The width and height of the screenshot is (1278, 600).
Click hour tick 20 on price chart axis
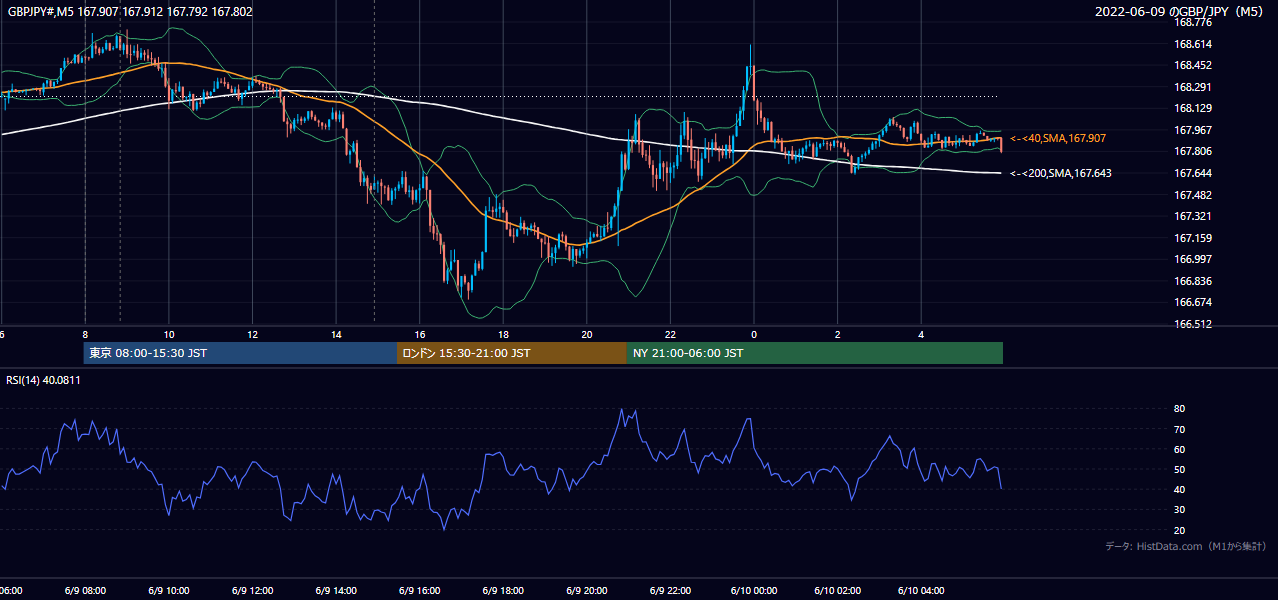click(x=587, y=334)
